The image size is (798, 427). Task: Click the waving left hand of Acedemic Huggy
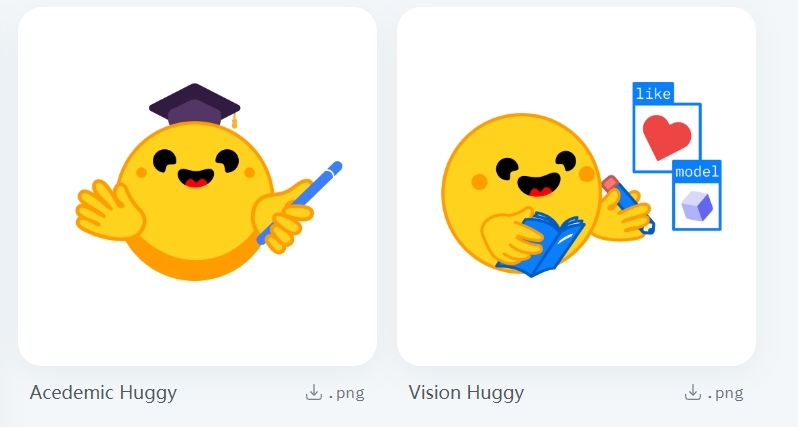[x=108, y=210]
